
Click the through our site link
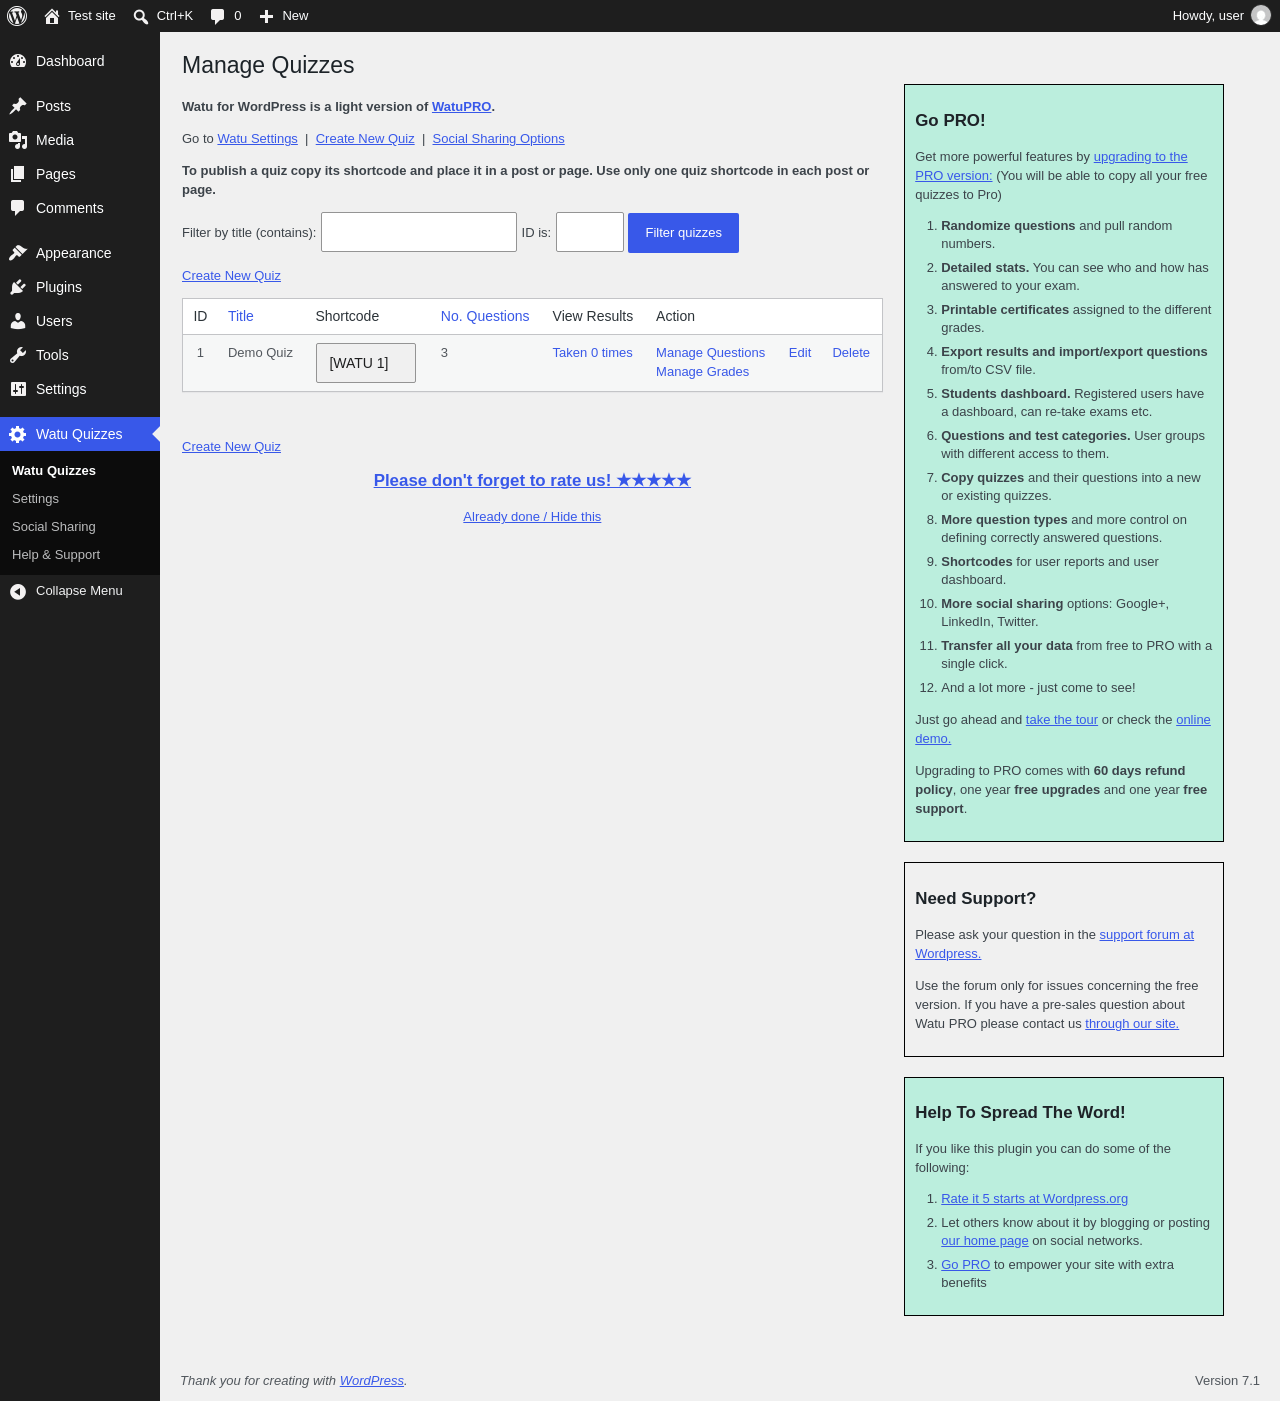[1132, 1024]
